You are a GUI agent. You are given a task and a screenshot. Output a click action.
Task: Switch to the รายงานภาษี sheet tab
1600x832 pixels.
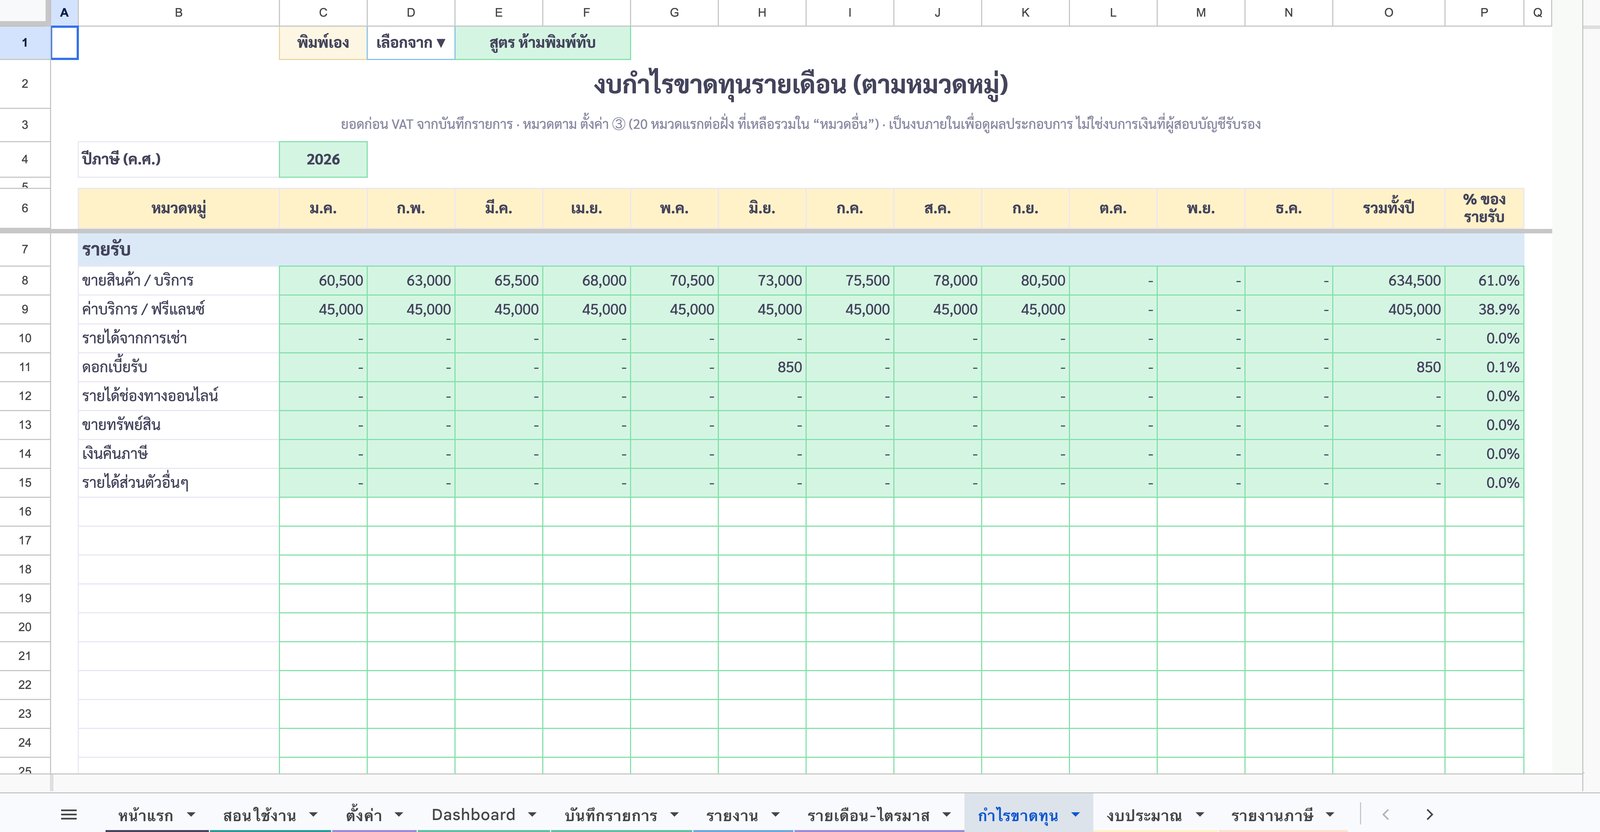(x=1272, y=815)
